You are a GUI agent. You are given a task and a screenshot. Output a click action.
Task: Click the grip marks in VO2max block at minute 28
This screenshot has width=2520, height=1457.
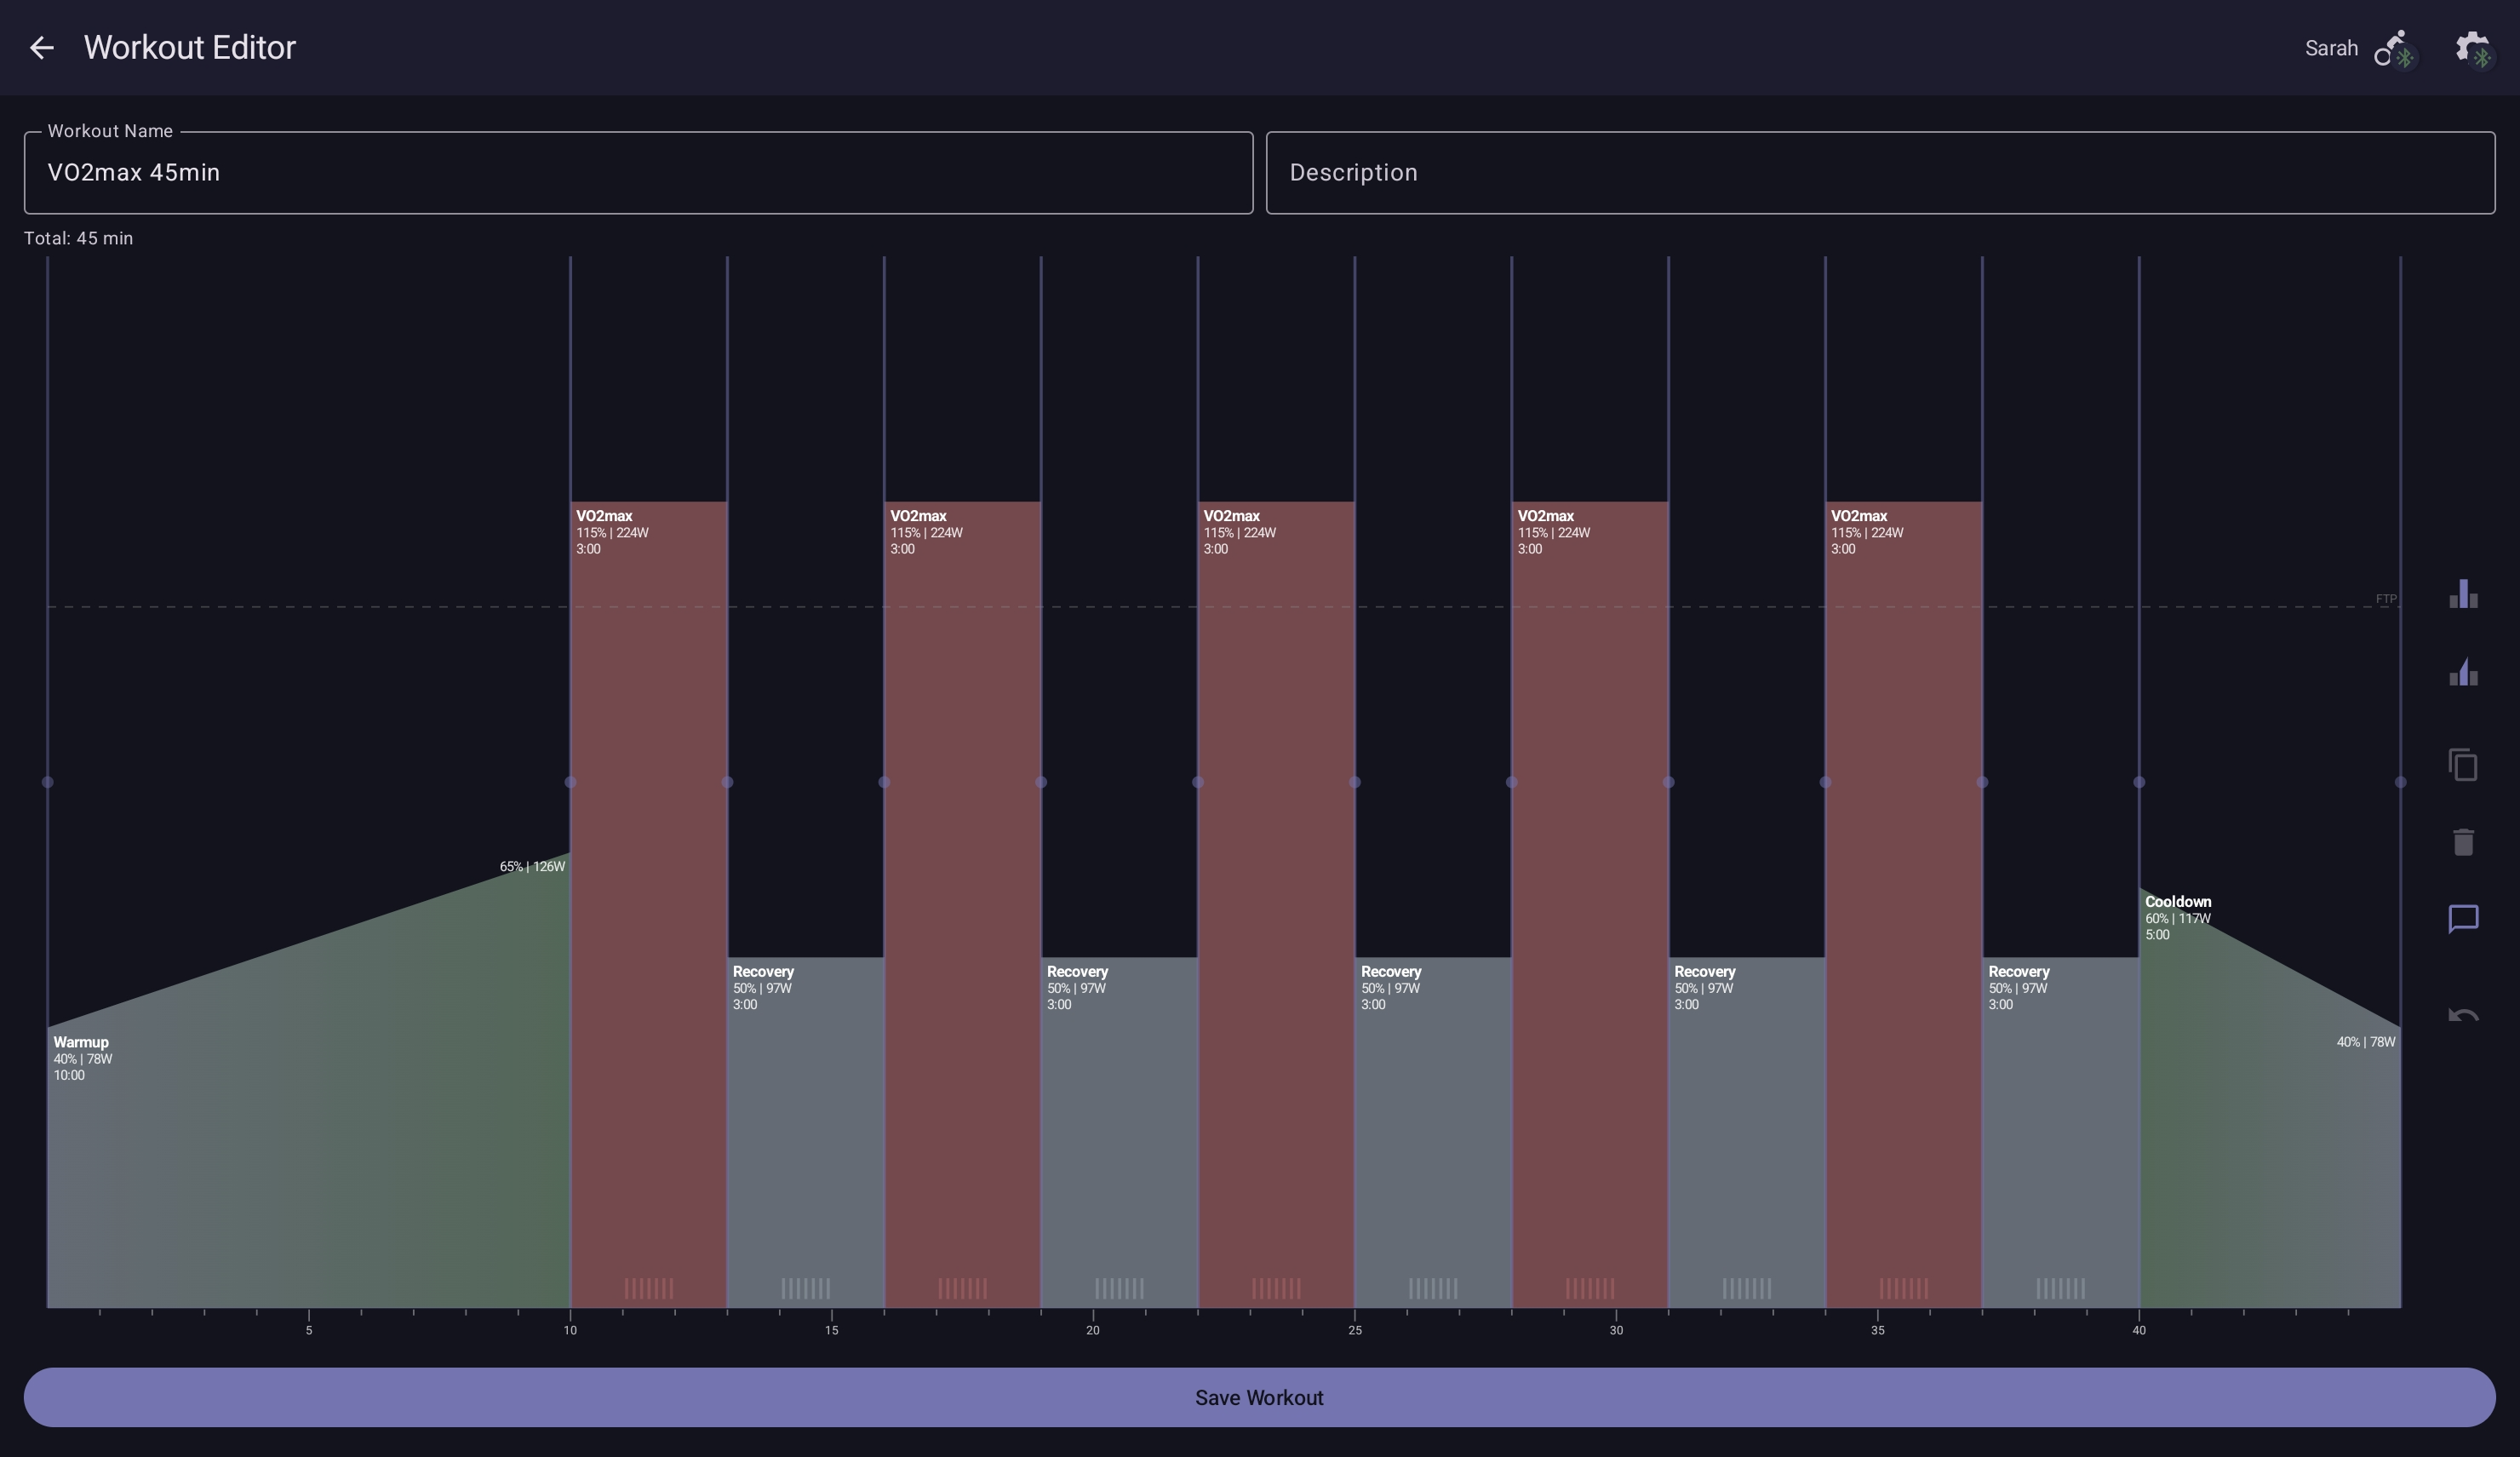point(1590,1288)
